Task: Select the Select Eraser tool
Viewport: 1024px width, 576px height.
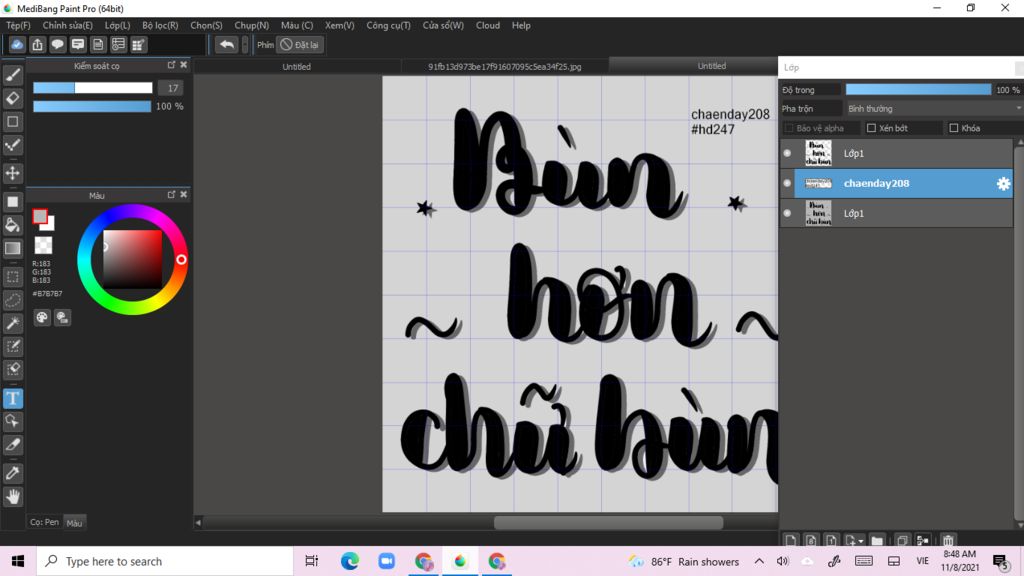Action: pyautogui.click(x=12, y=369)
